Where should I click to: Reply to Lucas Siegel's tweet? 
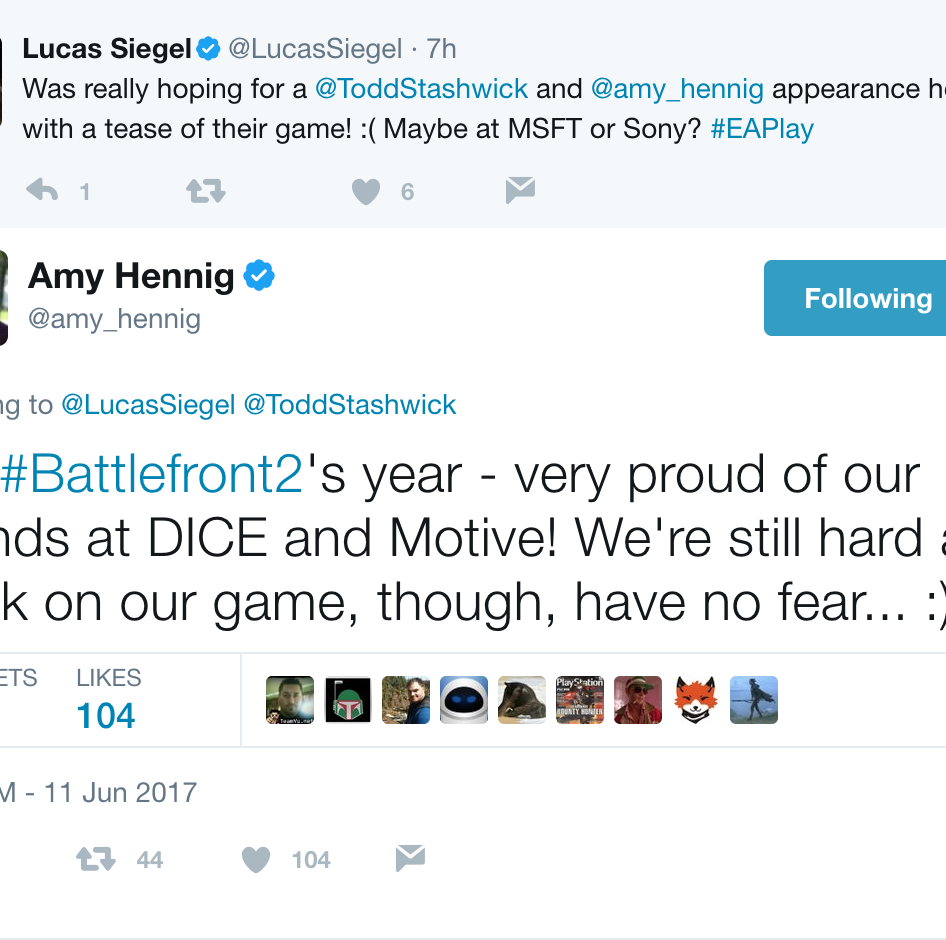coord(42,191)
